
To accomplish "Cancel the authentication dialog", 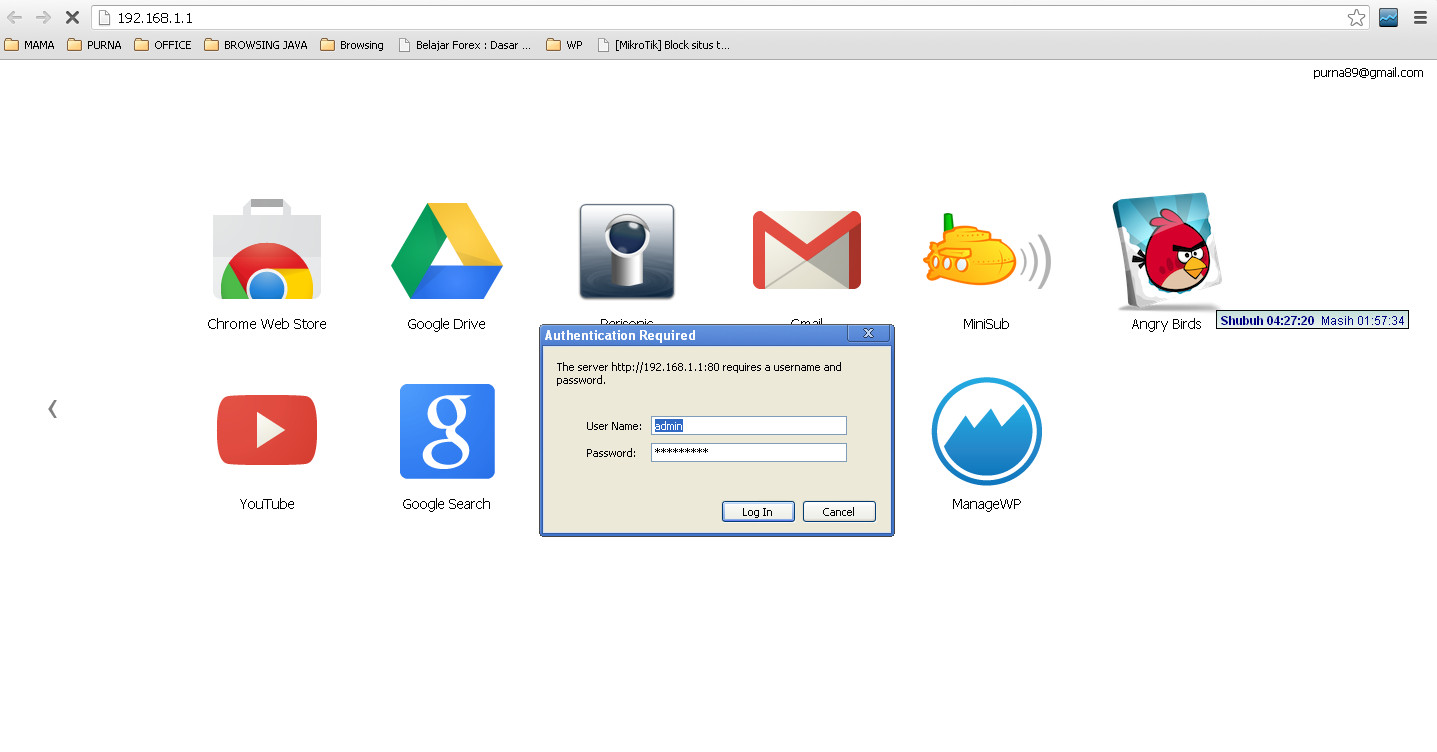I will coord(839,511).
